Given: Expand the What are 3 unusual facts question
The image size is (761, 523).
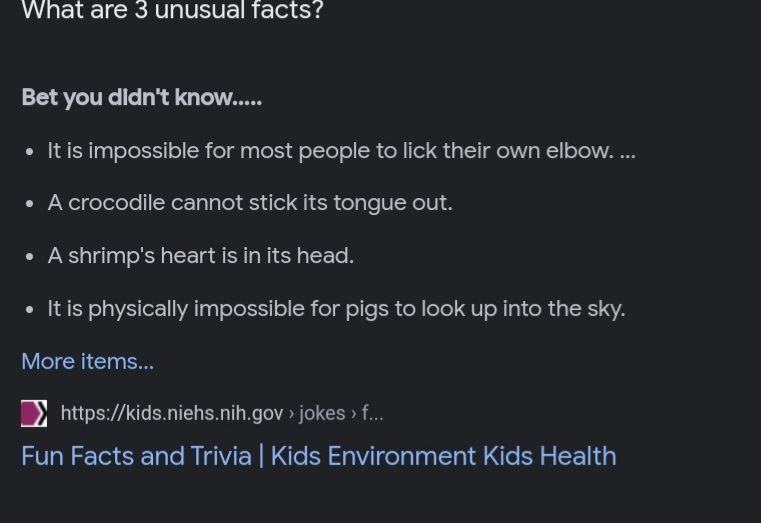Looking at the screenshot, I should coord(172,10).
